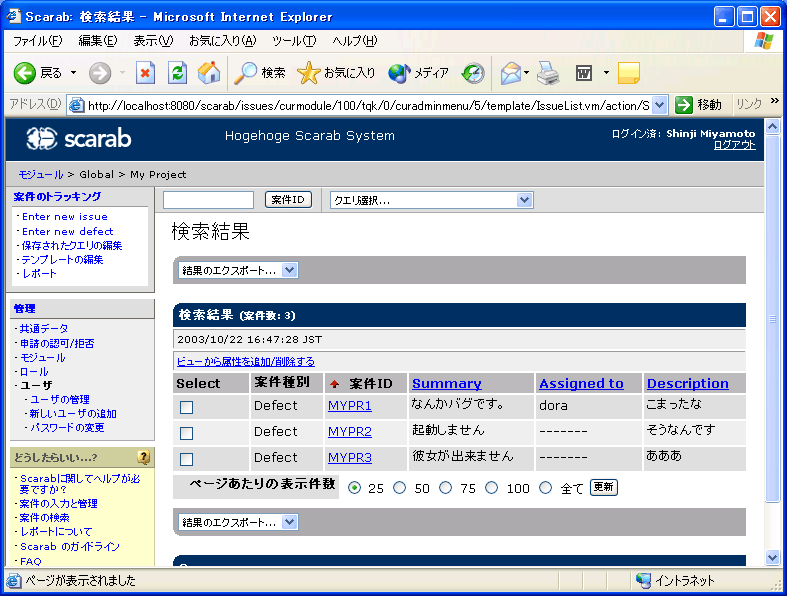Click the ログアウト logout link
This screenshot has width=787, height=596.
point(734,145)
